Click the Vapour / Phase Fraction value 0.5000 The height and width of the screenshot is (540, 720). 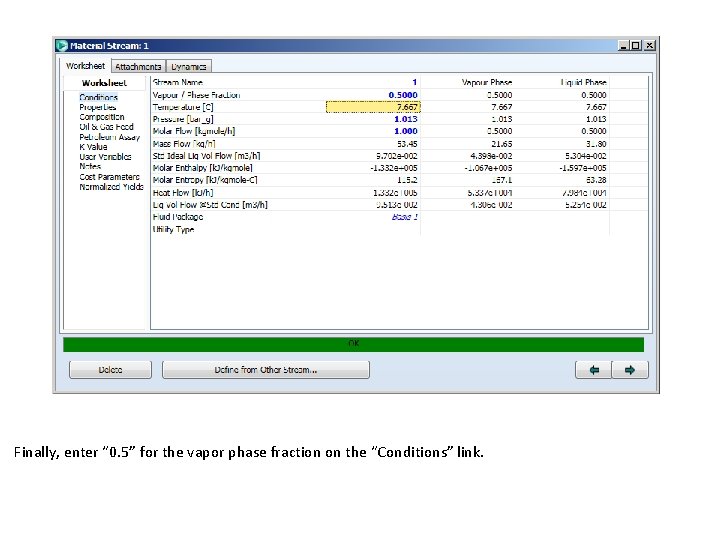tap(403, 95)
